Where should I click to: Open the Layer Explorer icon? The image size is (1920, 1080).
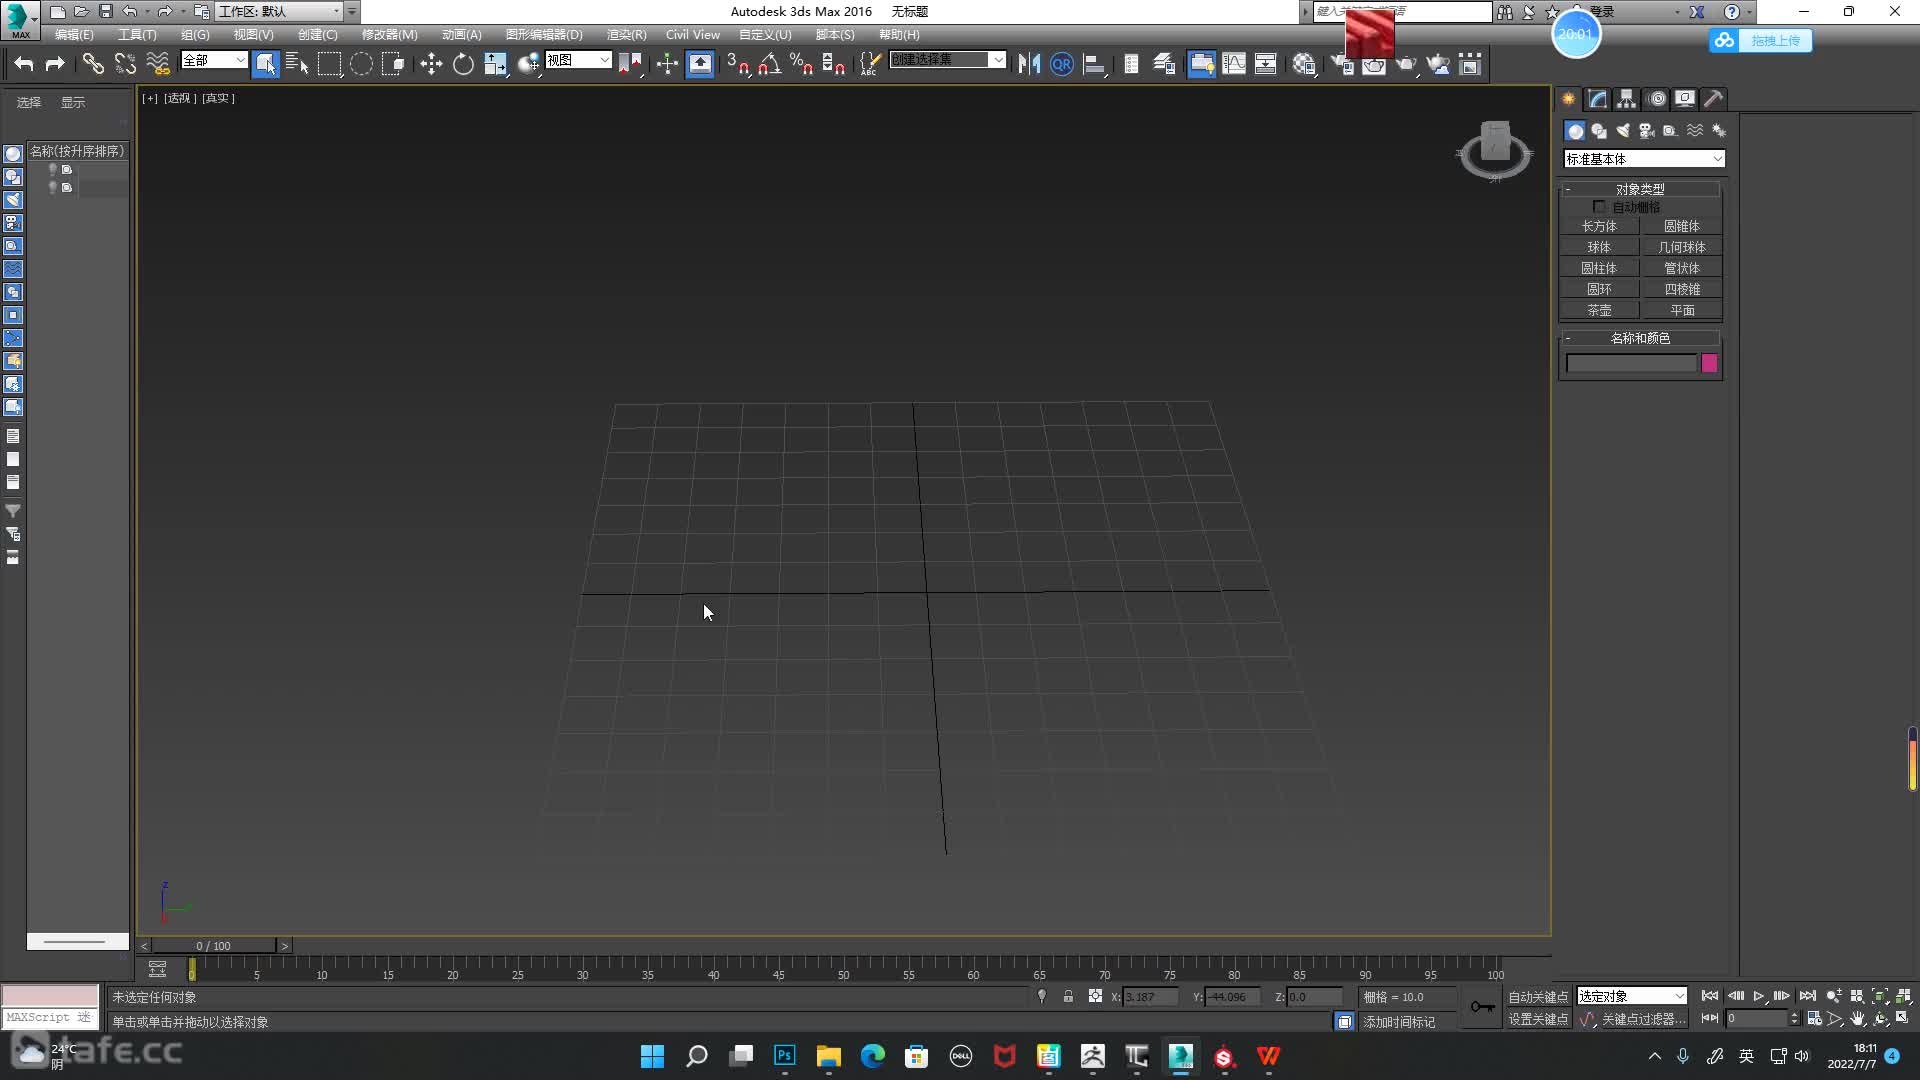click(1164, 64)
